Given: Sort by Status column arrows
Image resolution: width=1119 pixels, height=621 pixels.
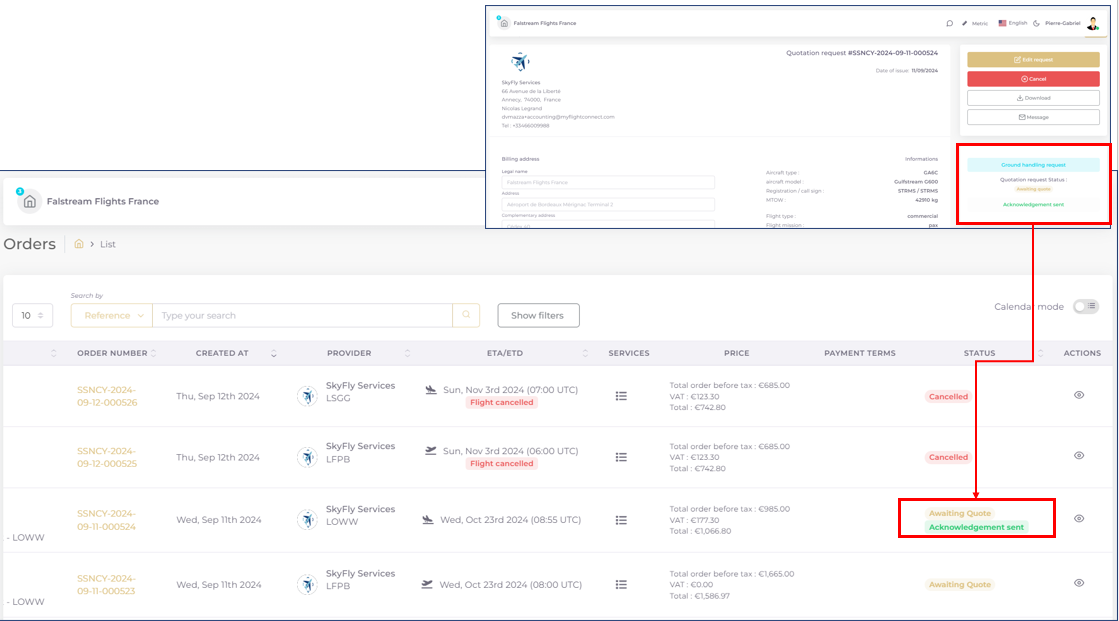Looking at the screenshot, I should pos(1040,353).
